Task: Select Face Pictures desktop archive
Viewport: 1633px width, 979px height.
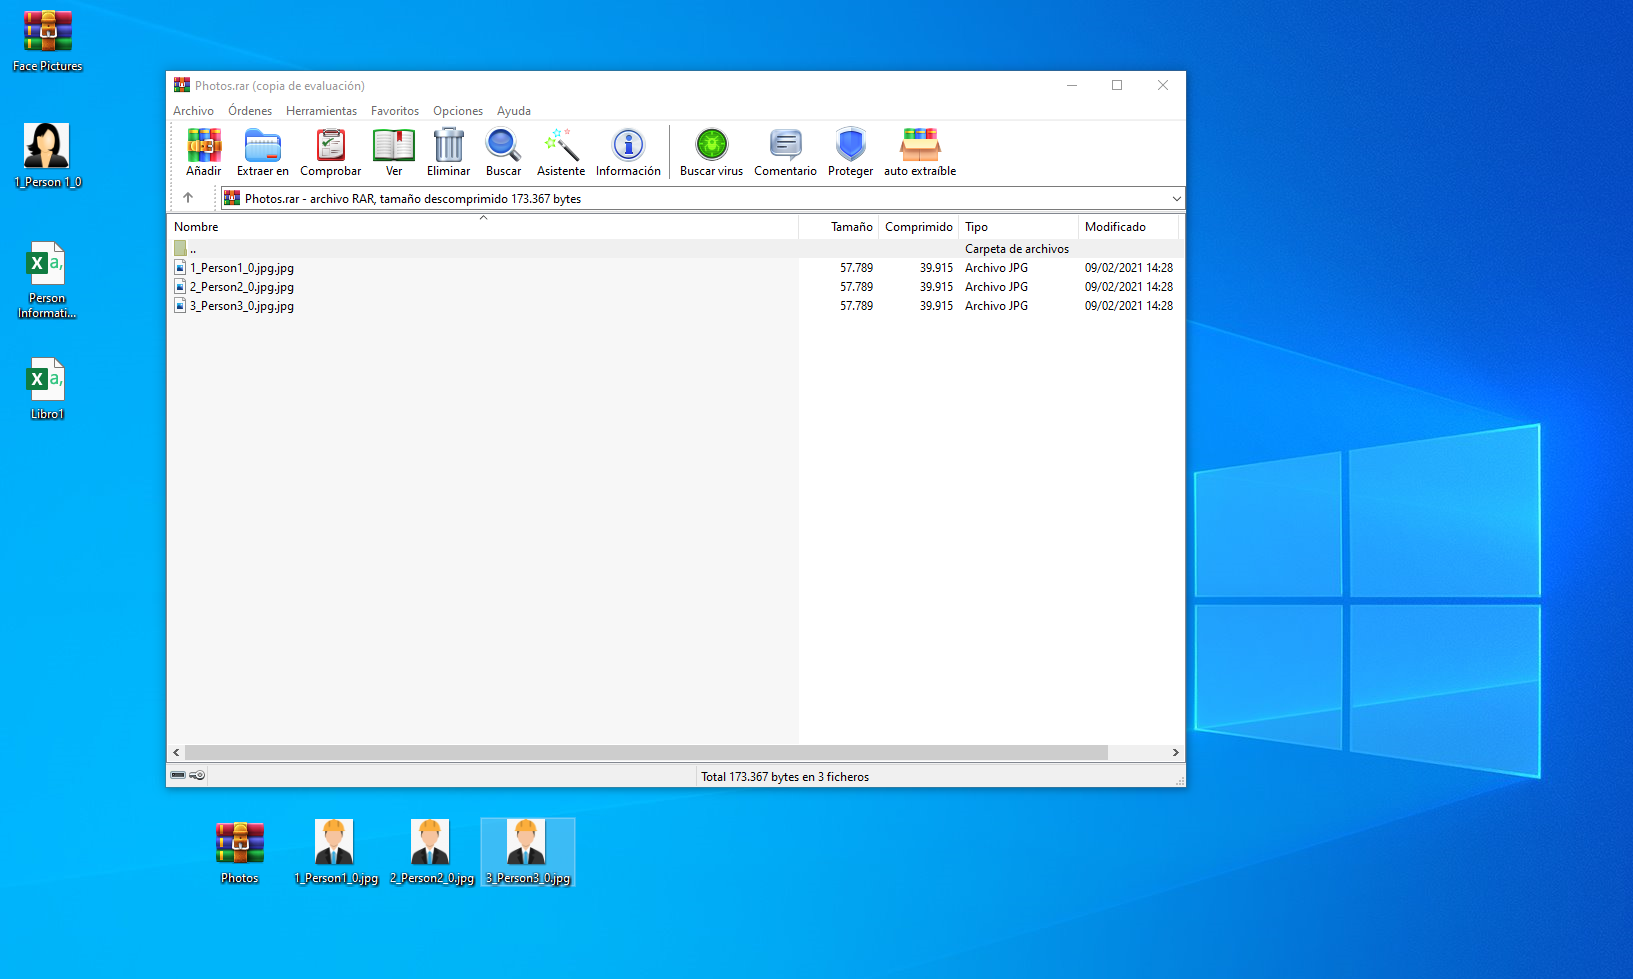Action: (47, 41)
